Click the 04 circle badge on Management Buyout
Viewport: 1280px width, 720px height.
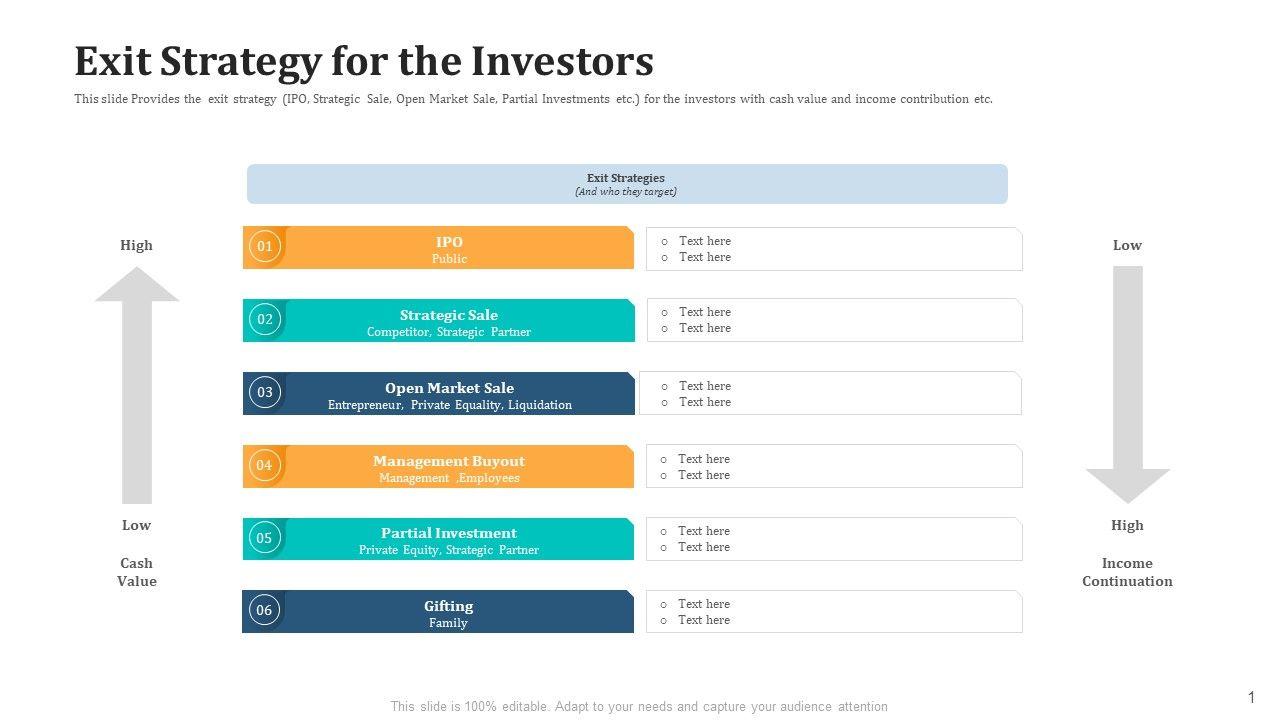click(x=264, y=465)
